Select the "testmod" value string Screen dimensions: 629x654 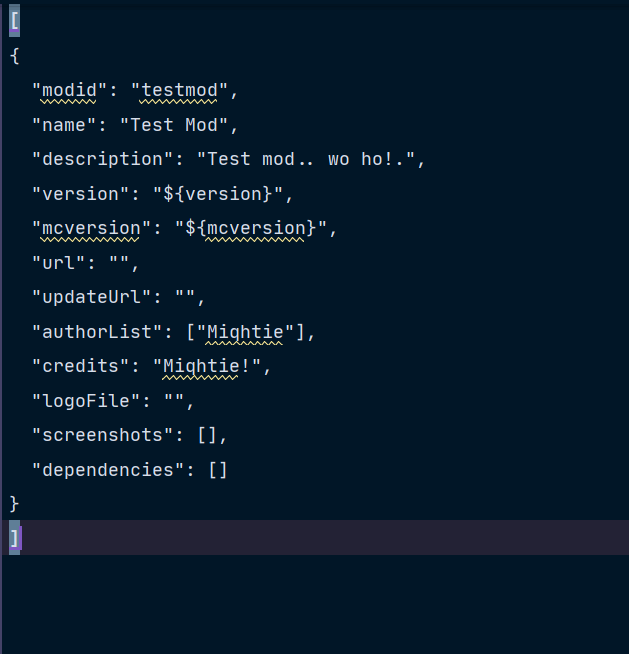pyautogui.click(x=179, y=91)
